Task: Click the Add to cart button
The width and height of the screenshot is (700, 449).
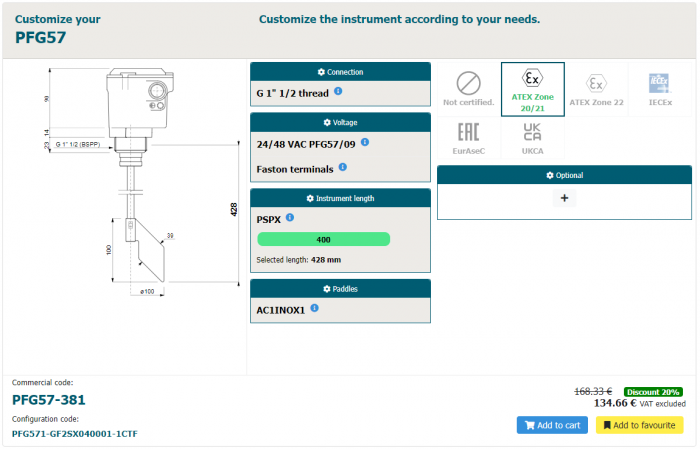Action: tap(552, 425)
